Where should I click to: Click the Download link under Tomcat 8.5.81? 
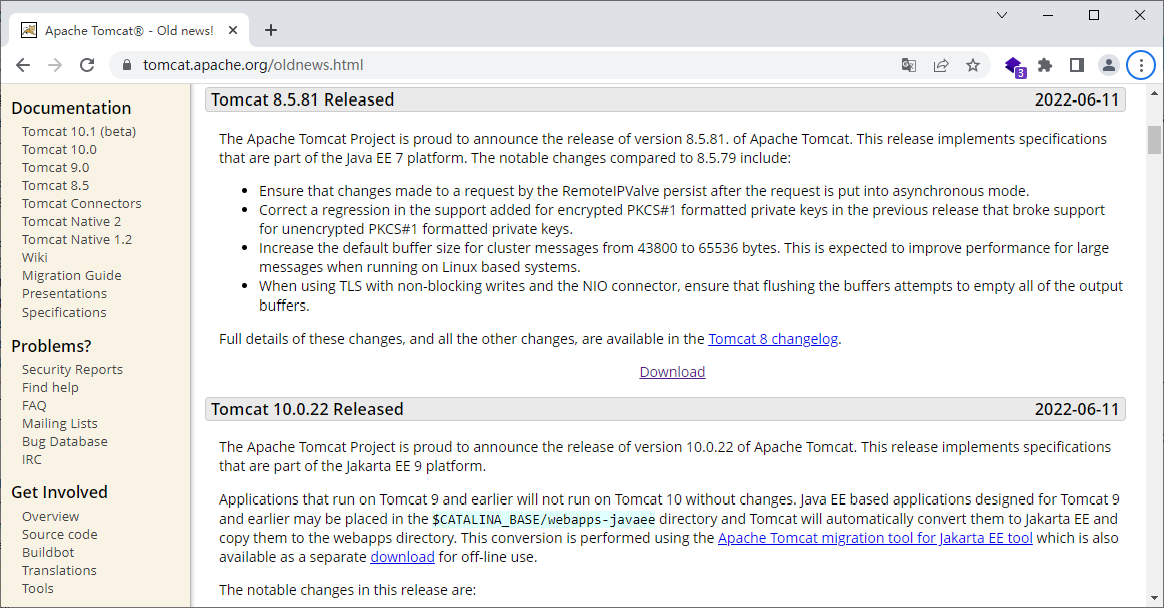[673, 372]
